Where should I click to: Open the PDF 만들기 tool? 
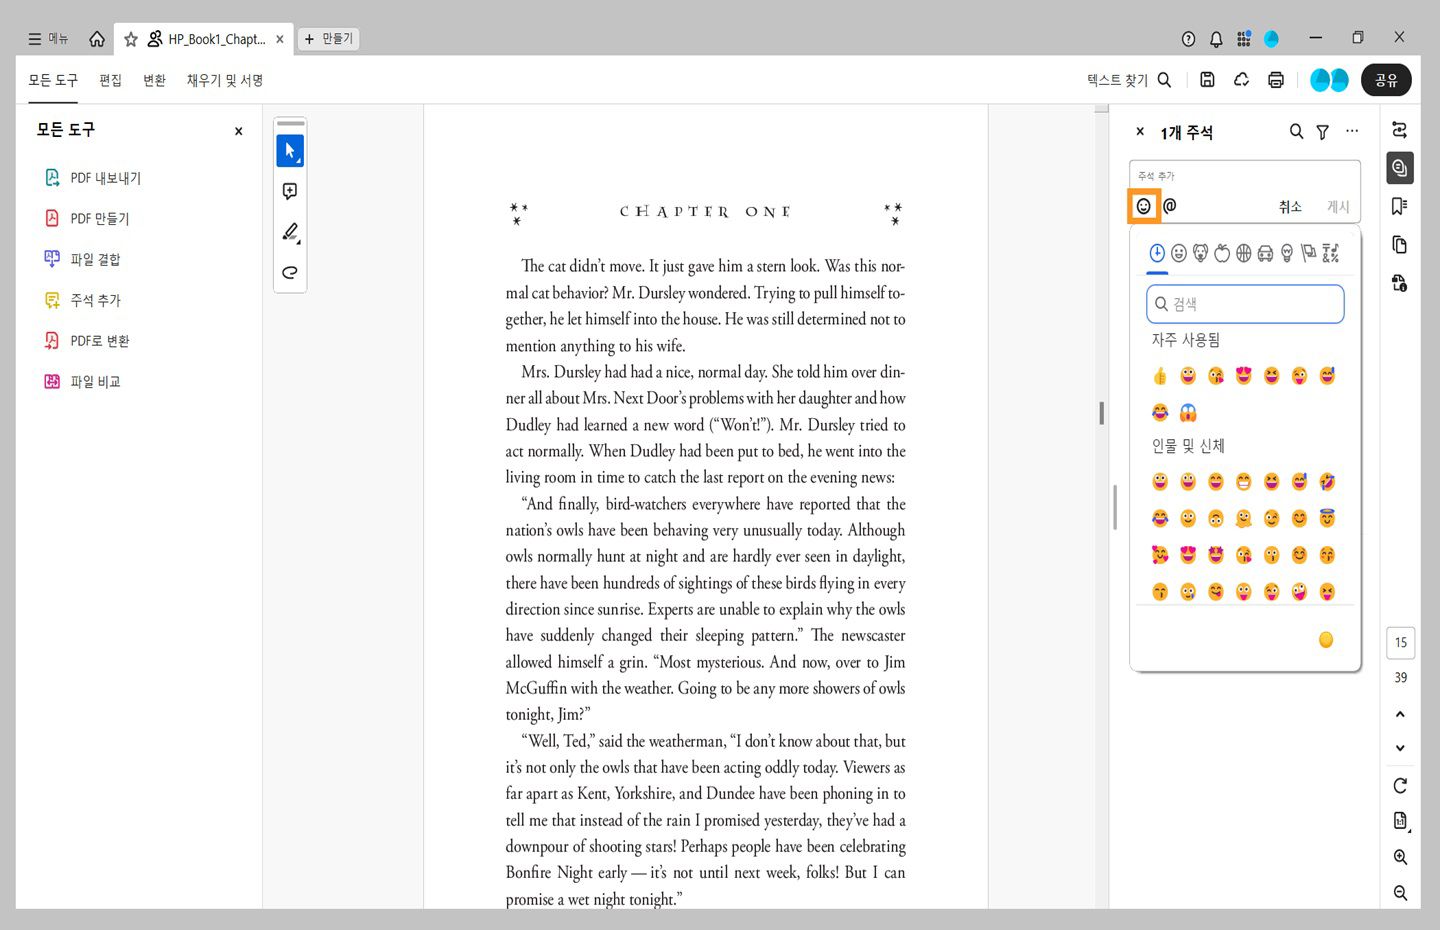point(87,218)
